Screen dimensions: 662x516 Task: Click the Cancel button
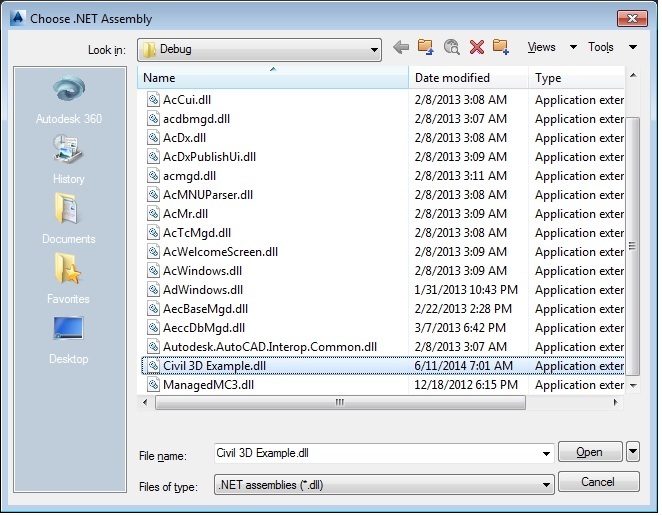(x=598, y=482)
